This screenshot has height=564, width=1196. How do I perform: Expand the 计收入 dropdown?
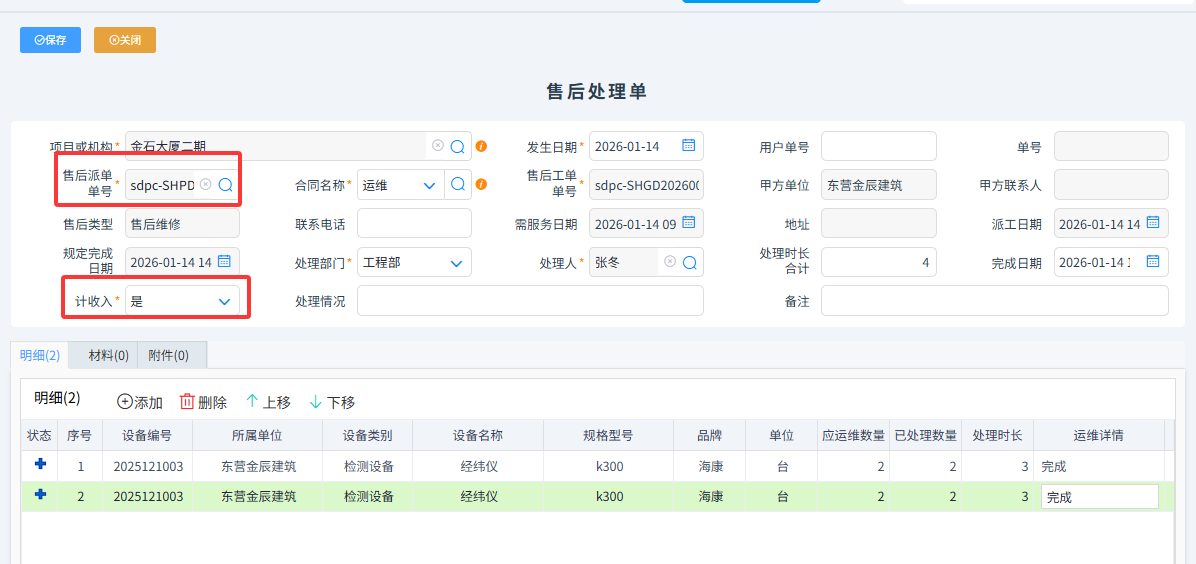(x=224, y=301)
